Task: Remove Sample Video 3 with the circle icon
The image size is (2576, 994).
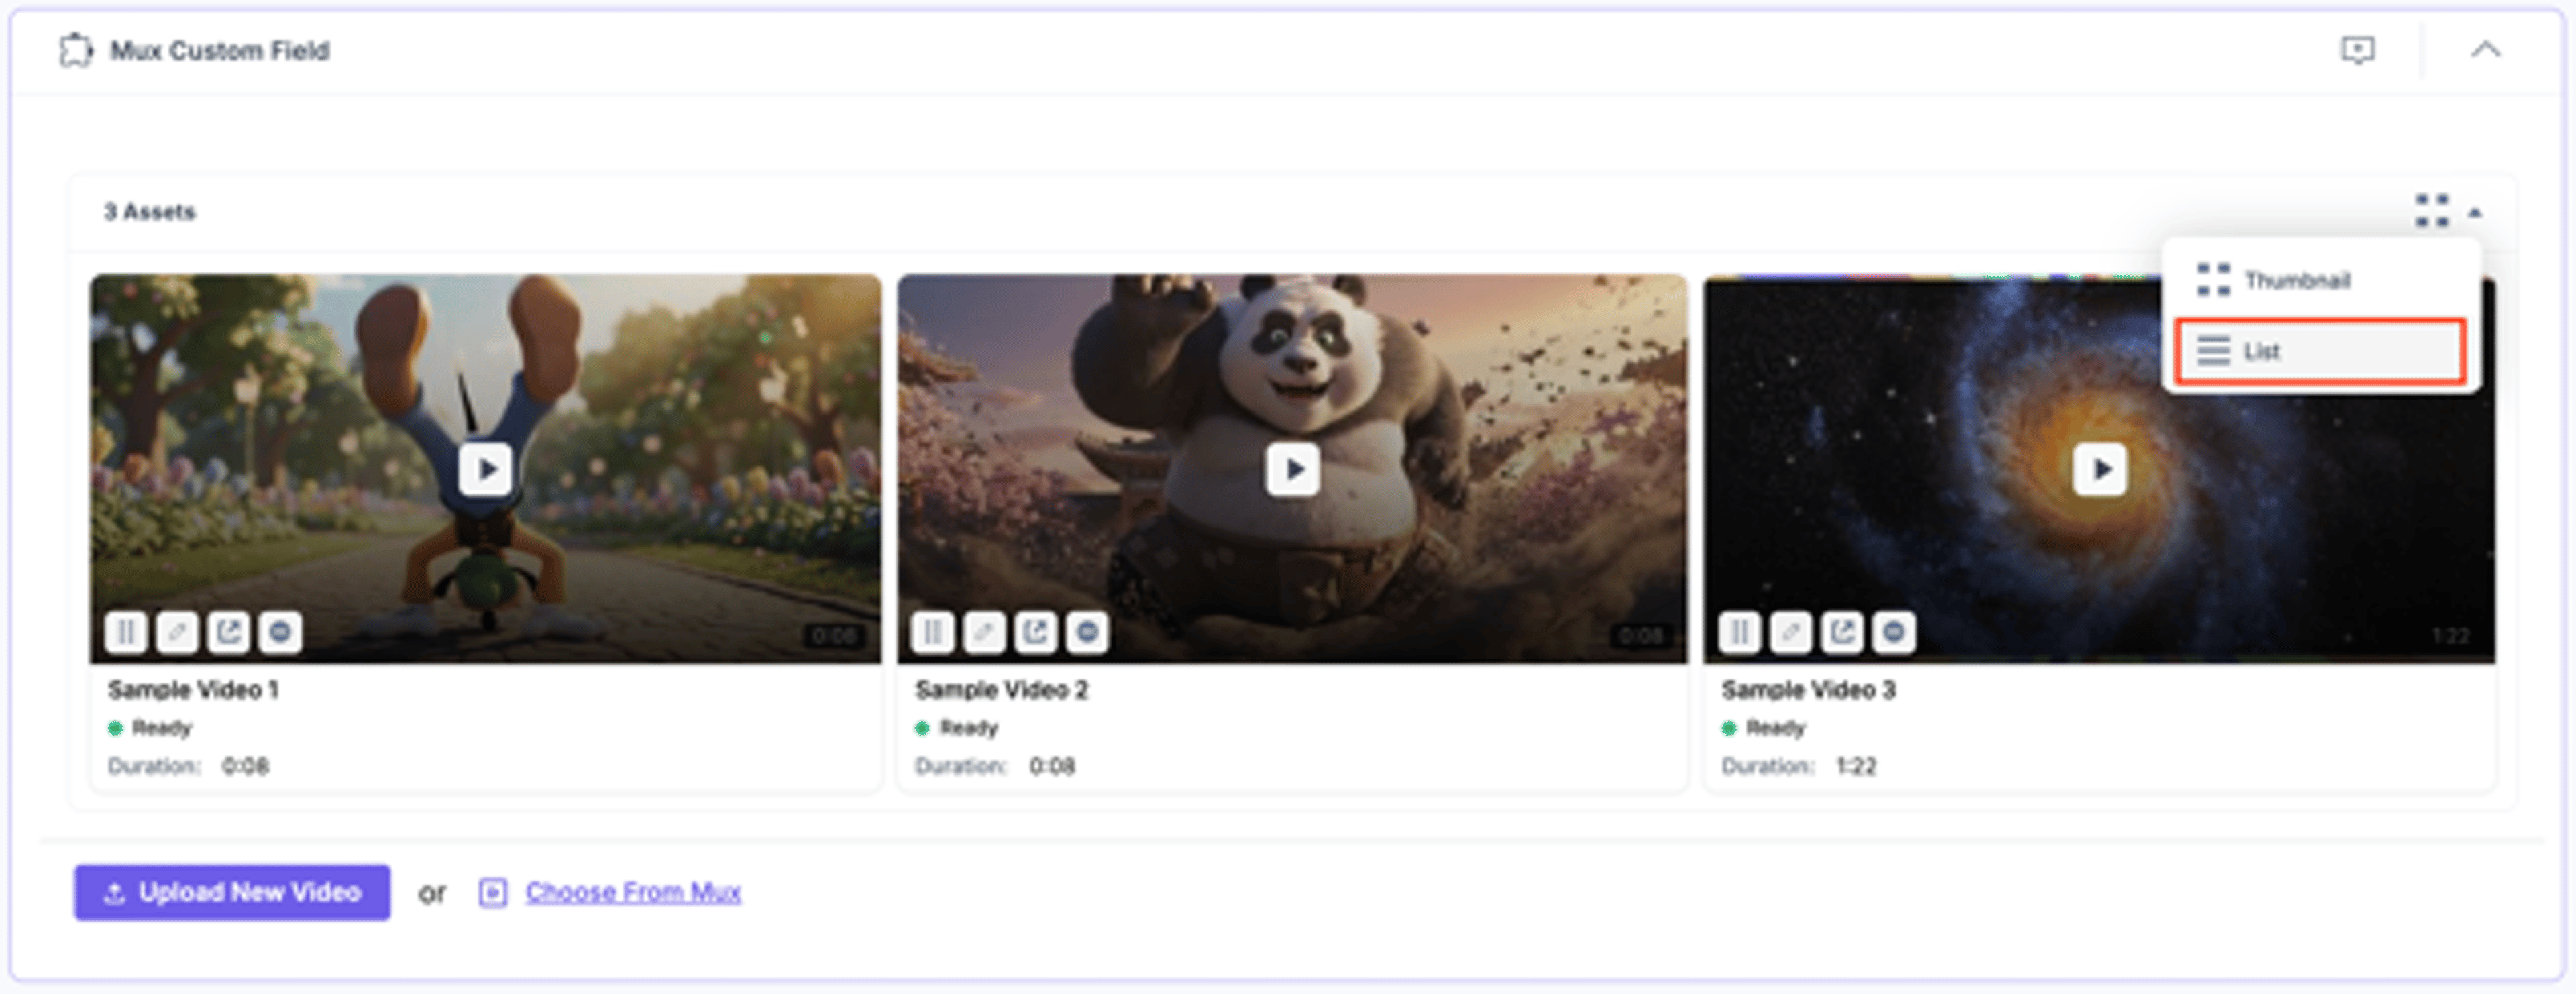Action: (x=1895, y=632)
